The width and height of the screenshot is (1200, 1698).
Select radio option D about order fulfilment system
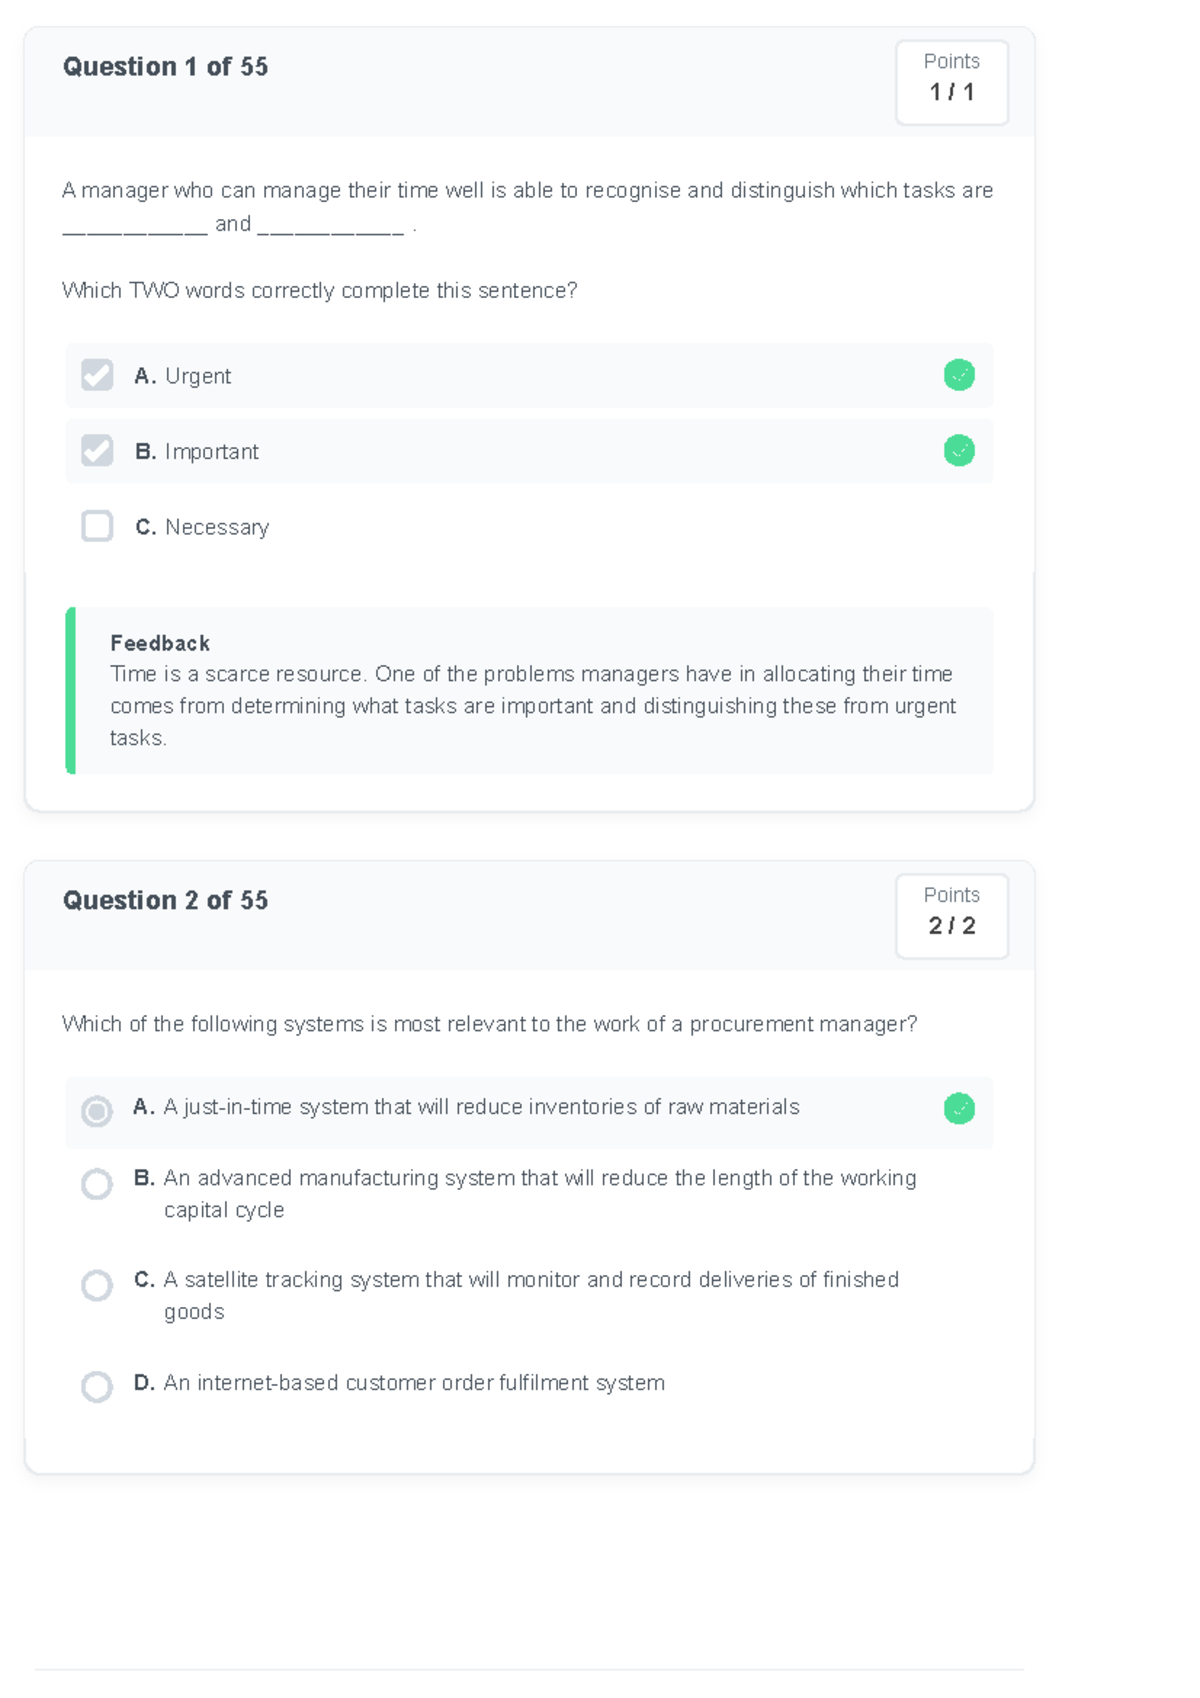coord(96,1387)
